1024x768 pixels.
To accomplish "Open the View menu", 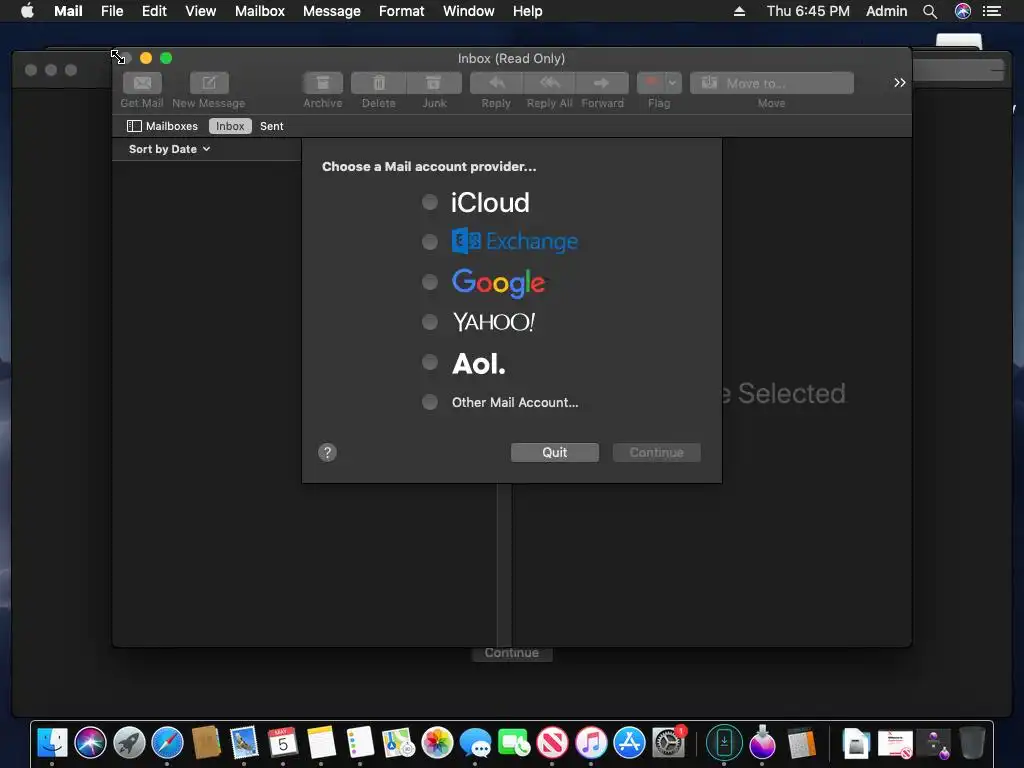I will point(200,11).
